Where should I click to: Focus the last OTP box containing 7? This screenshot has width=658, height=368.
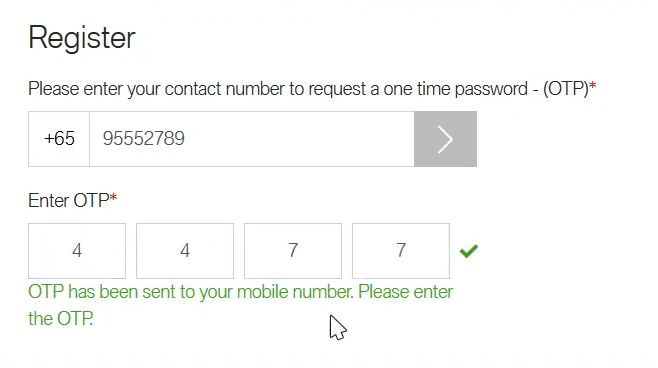pos(401,251)
